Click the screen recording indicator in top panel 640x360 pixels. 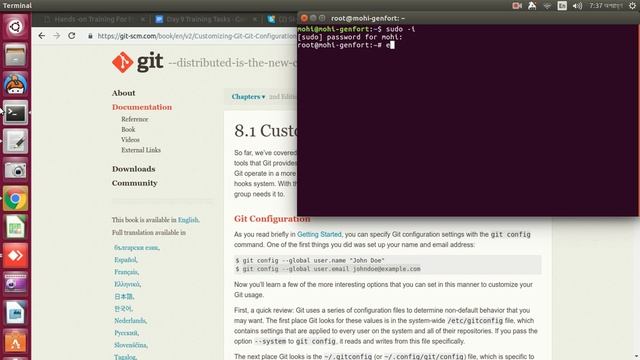517,5
